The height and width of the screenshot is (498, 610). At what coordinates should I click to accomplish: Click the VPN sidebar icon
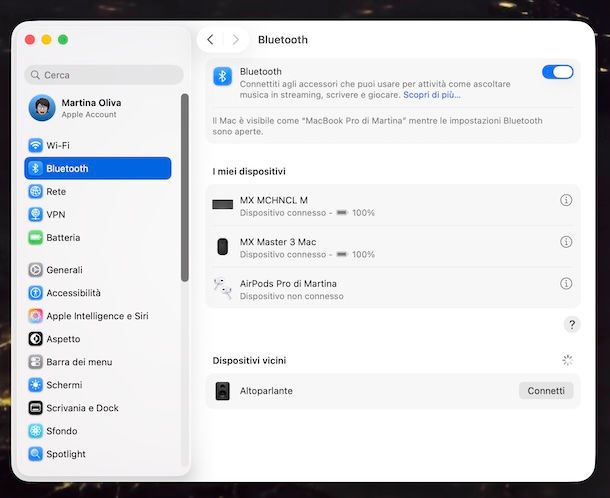pos(35,214)
